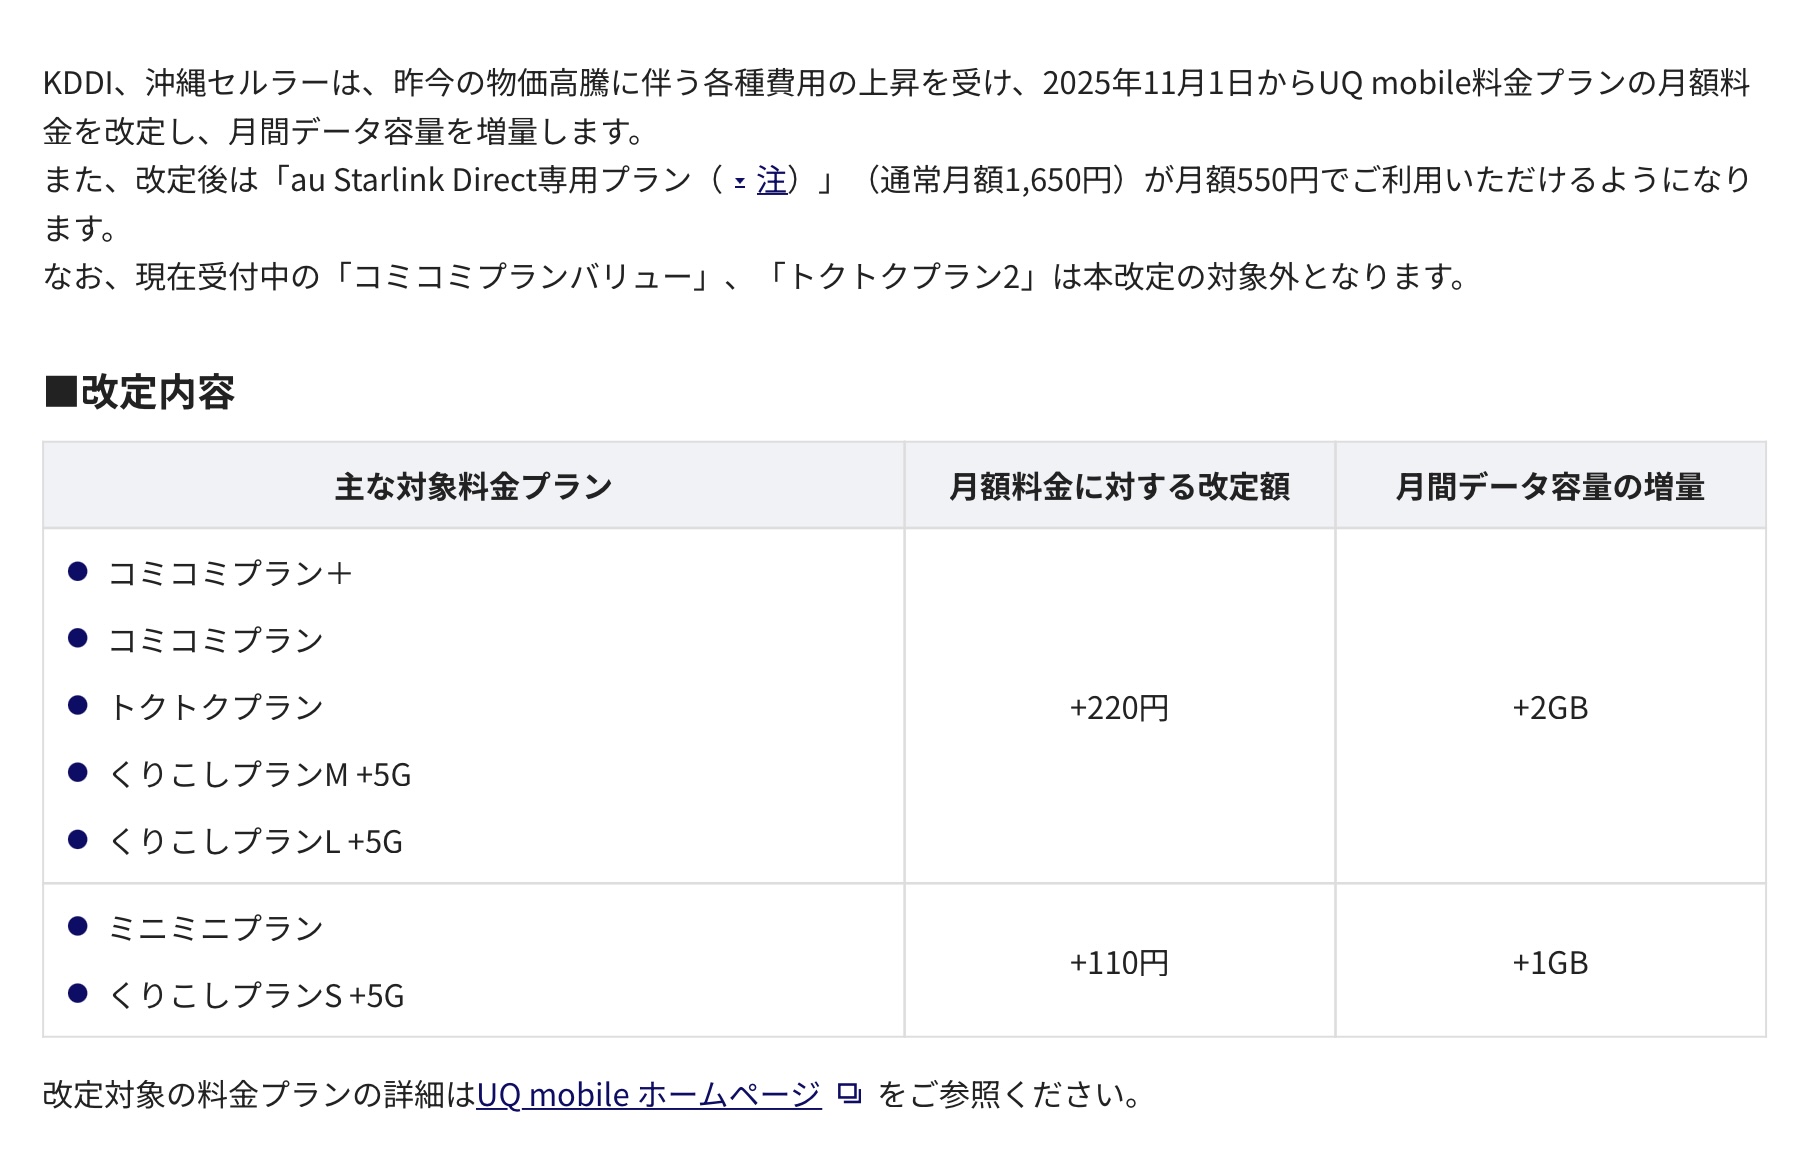The width and height of the screenshot is (1803, 1158).
Task: Click the +220円 table cell
Action: coord(1119,707)
